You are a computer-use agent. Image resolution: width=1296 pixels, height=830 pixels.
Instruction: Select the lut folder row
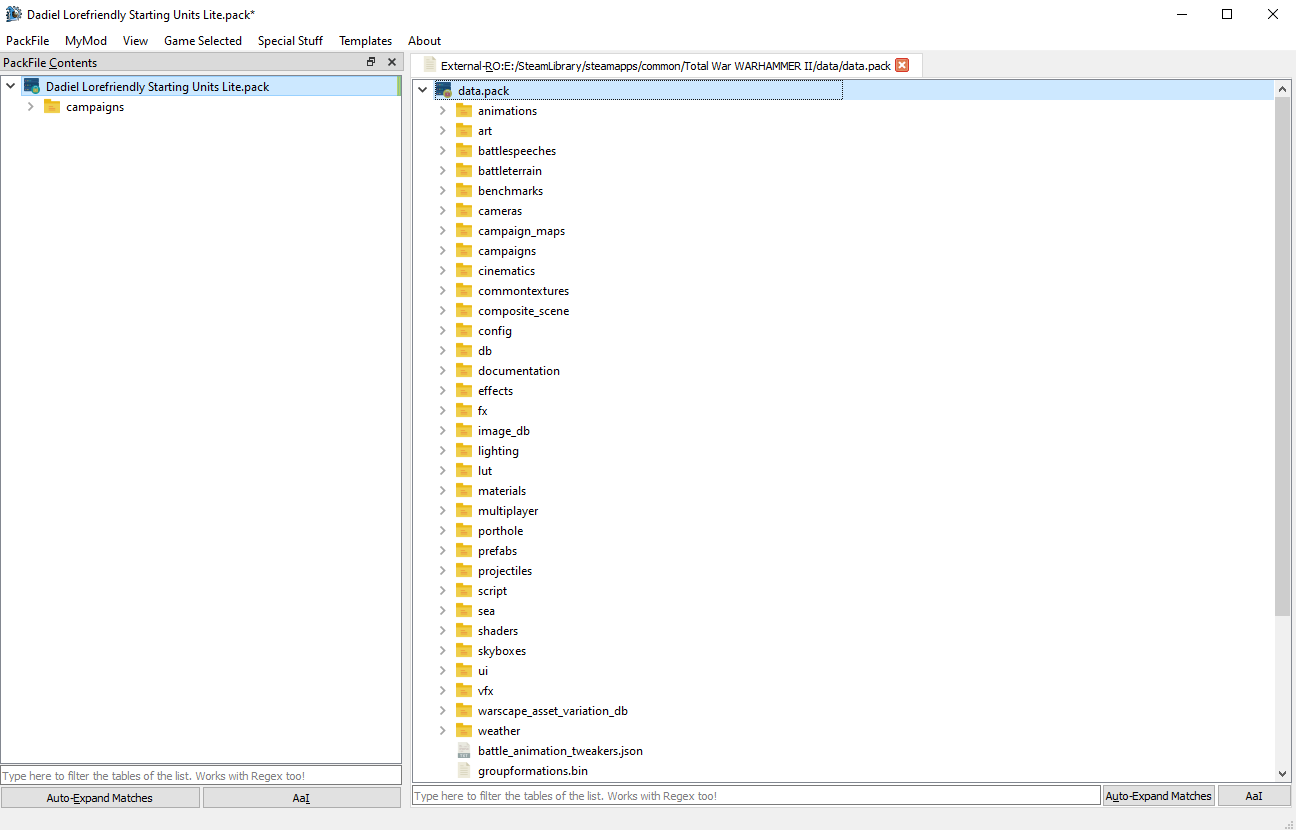855,471
